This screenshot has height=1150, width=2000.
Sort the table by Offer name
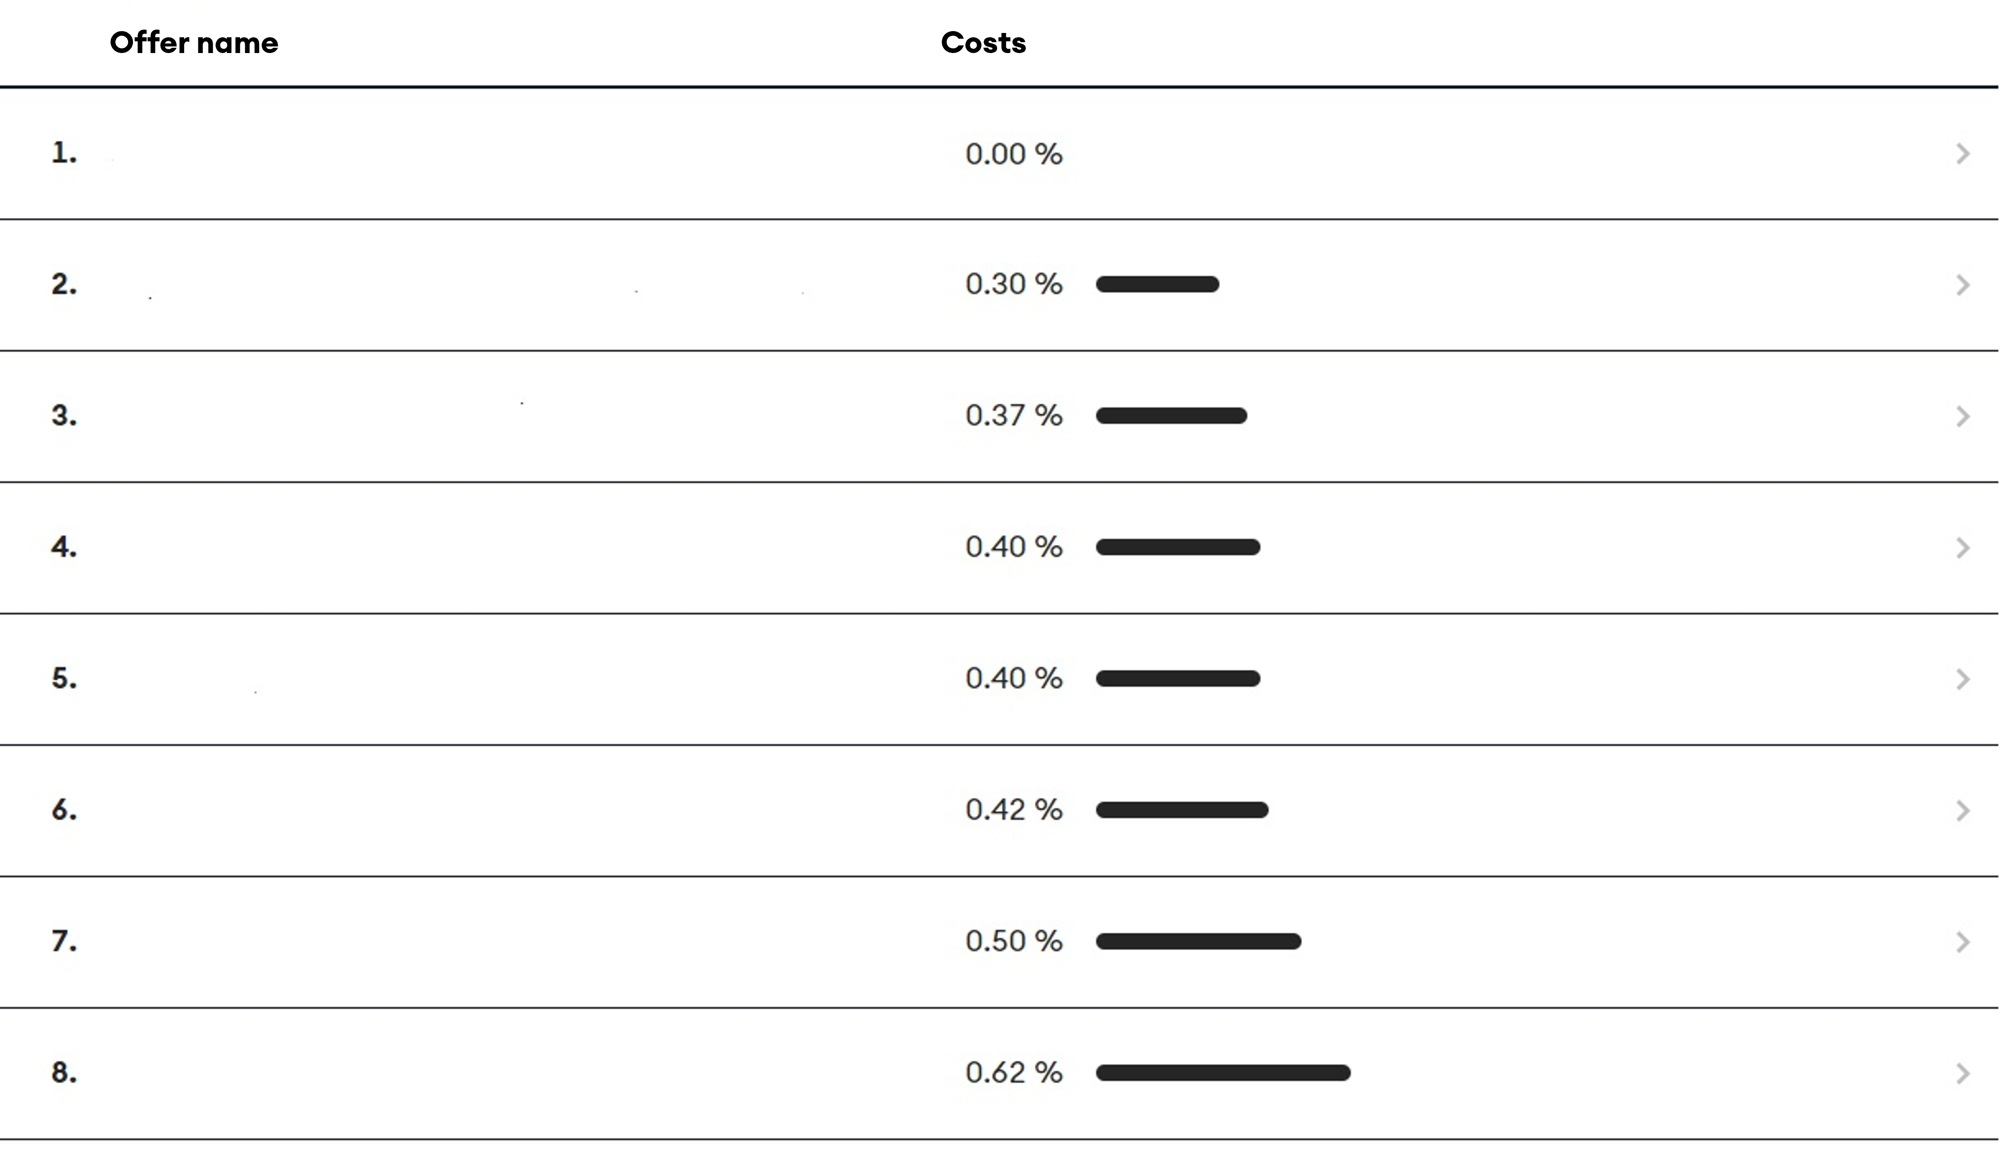tap(194, 43)
